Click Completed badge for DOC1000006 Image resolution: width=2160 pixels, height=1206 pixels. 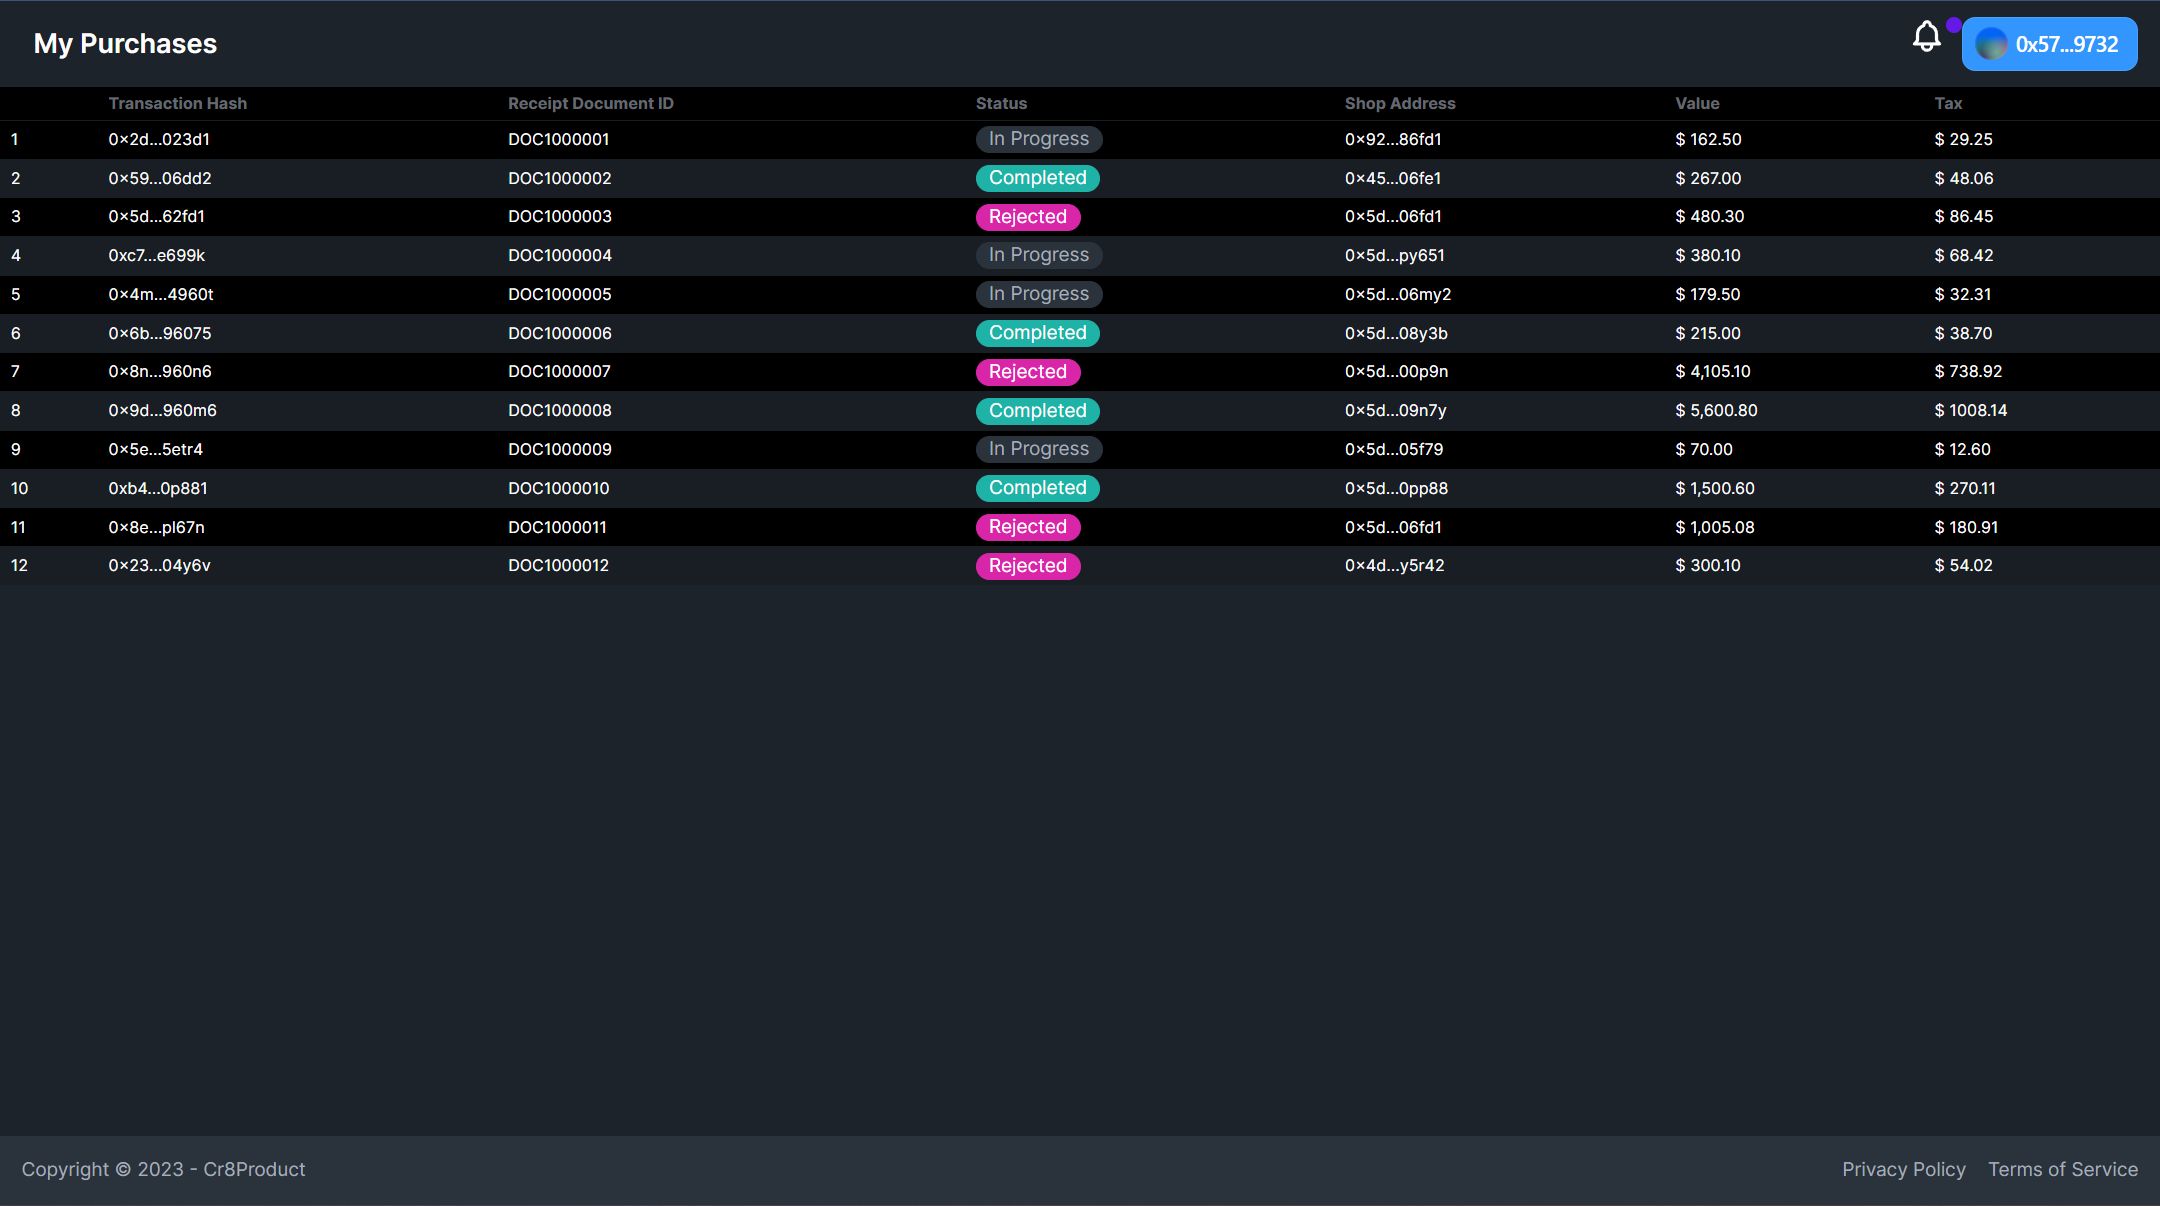coord(1037,333)
